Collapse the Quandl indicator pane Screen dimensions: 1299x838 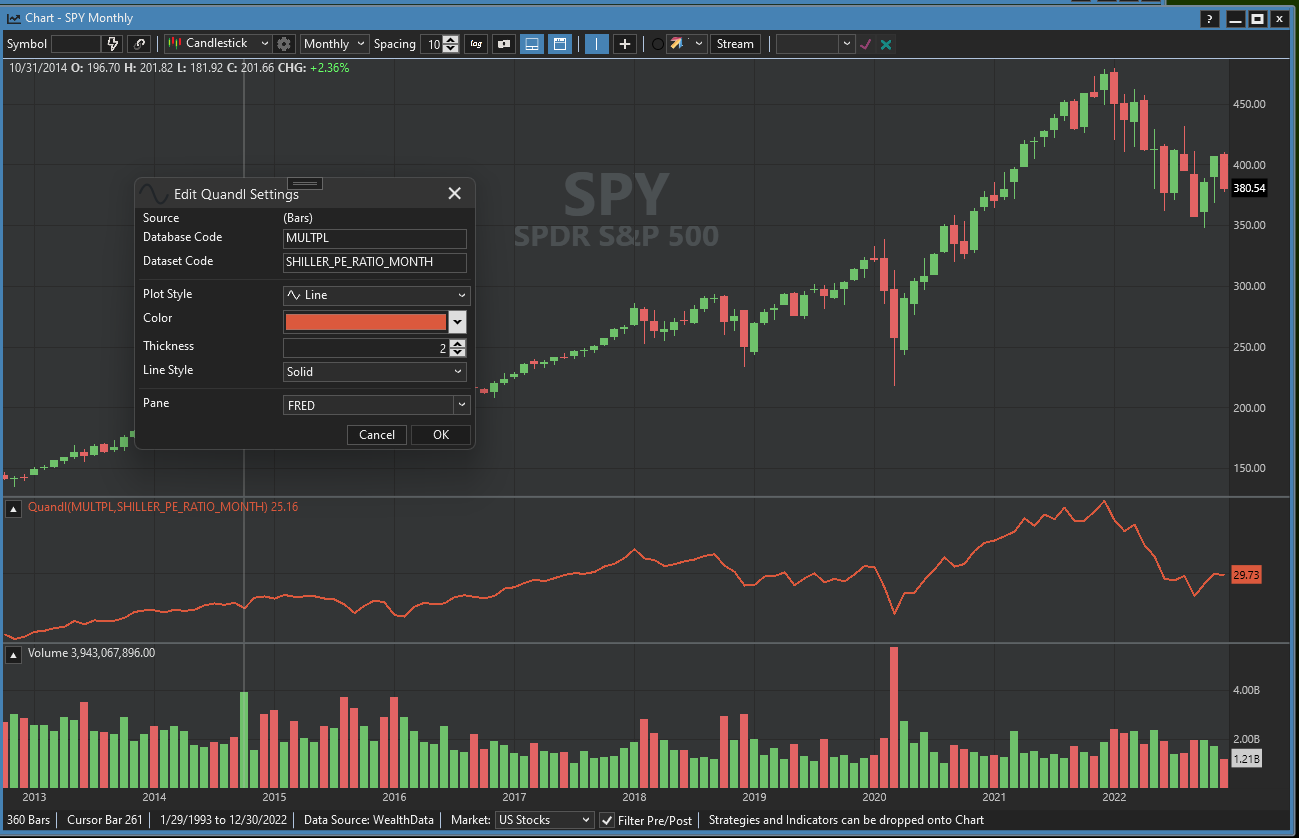pyautogui.click(x=14, y=508)
